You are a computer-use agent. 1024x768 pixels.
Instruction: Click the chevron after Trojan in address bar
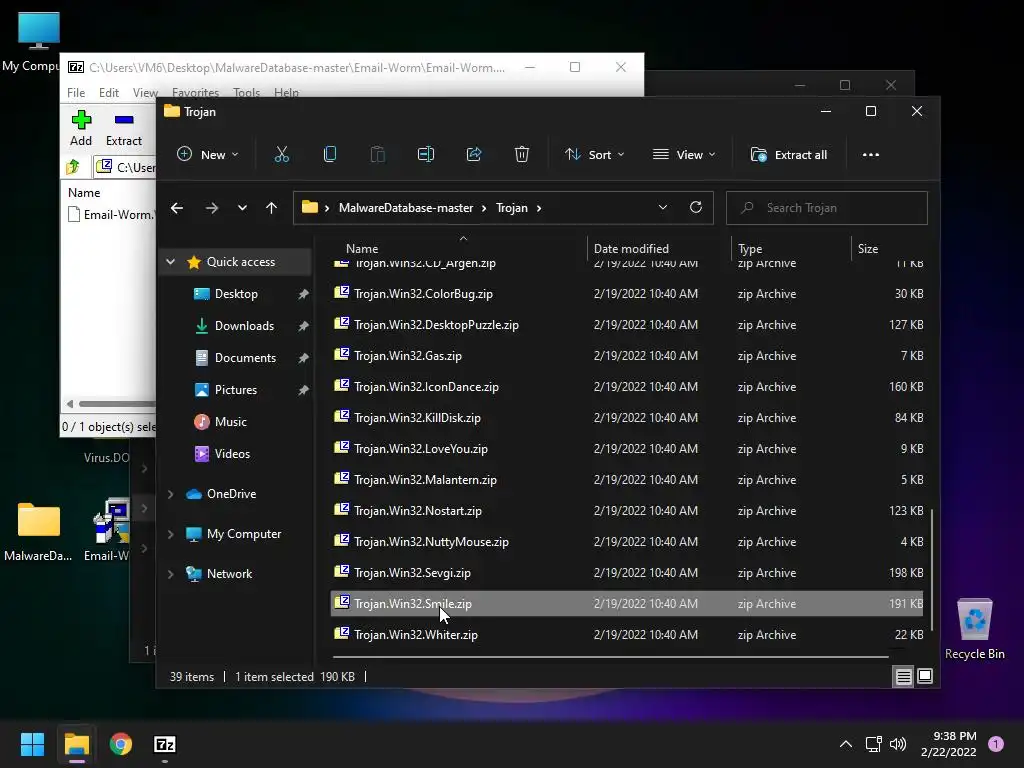[539, 208]
